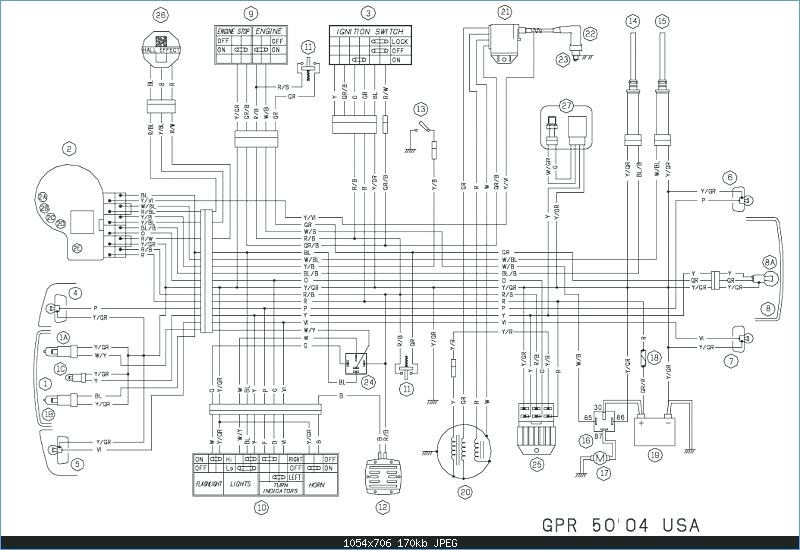Click callout number 4
The height and width of the screenshot is (550, 800).
point(76,293)
